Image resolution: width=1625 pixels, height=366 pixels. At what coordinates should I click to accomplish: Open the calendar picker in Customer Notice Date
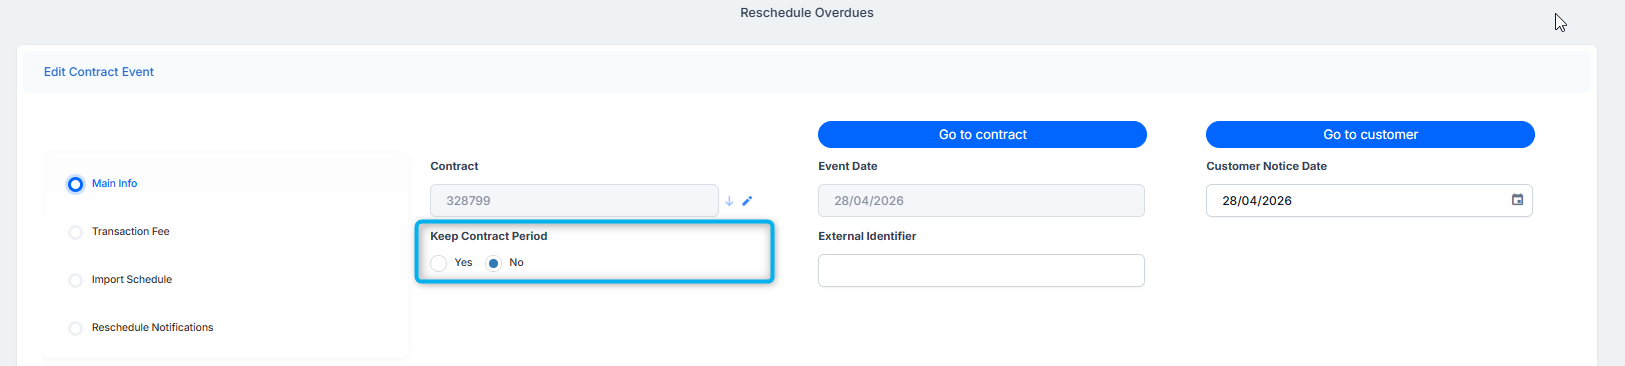coord(1517,200)
